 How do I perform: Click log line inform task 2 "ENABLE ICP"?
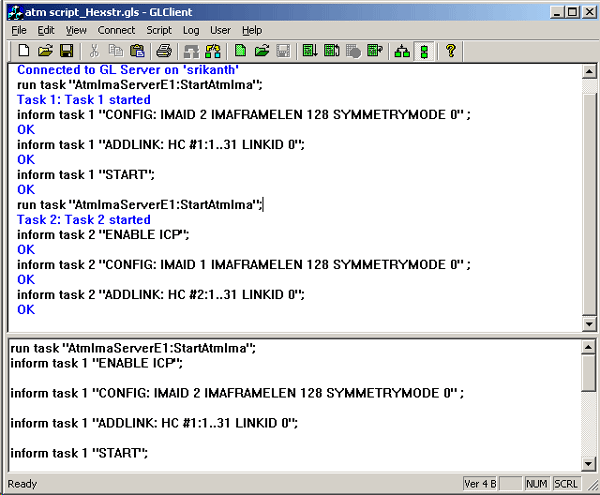pyautogui.click(x=103, y=235)
